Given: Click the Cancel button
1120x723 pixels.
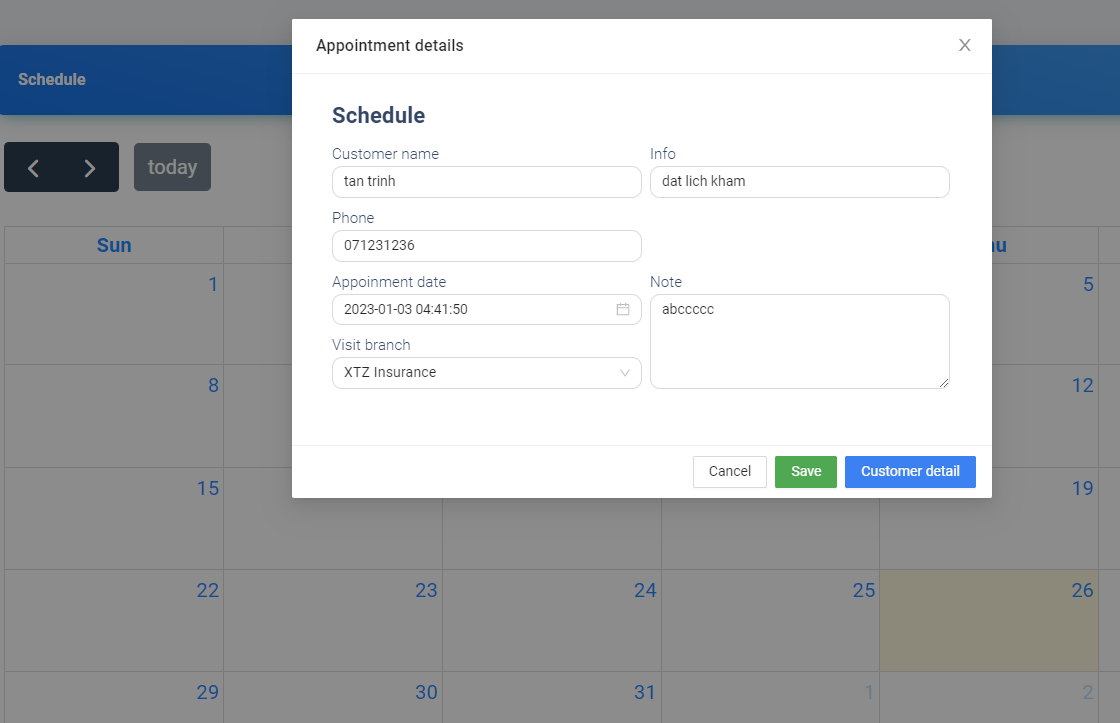Looking at the screenshot, I should (x=729, y=471).
